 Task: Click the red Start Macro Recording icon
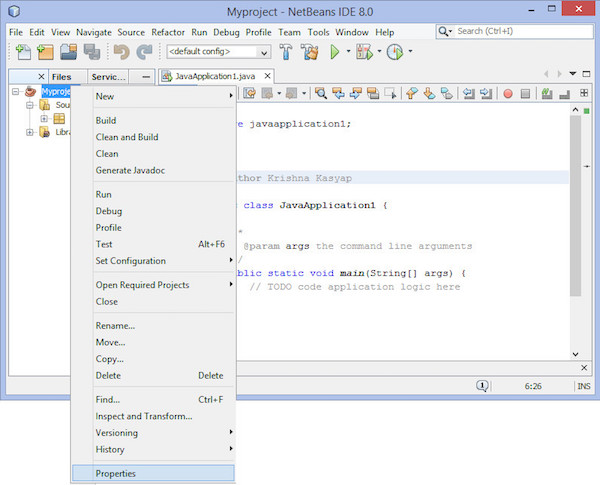(x=508, y=94)
